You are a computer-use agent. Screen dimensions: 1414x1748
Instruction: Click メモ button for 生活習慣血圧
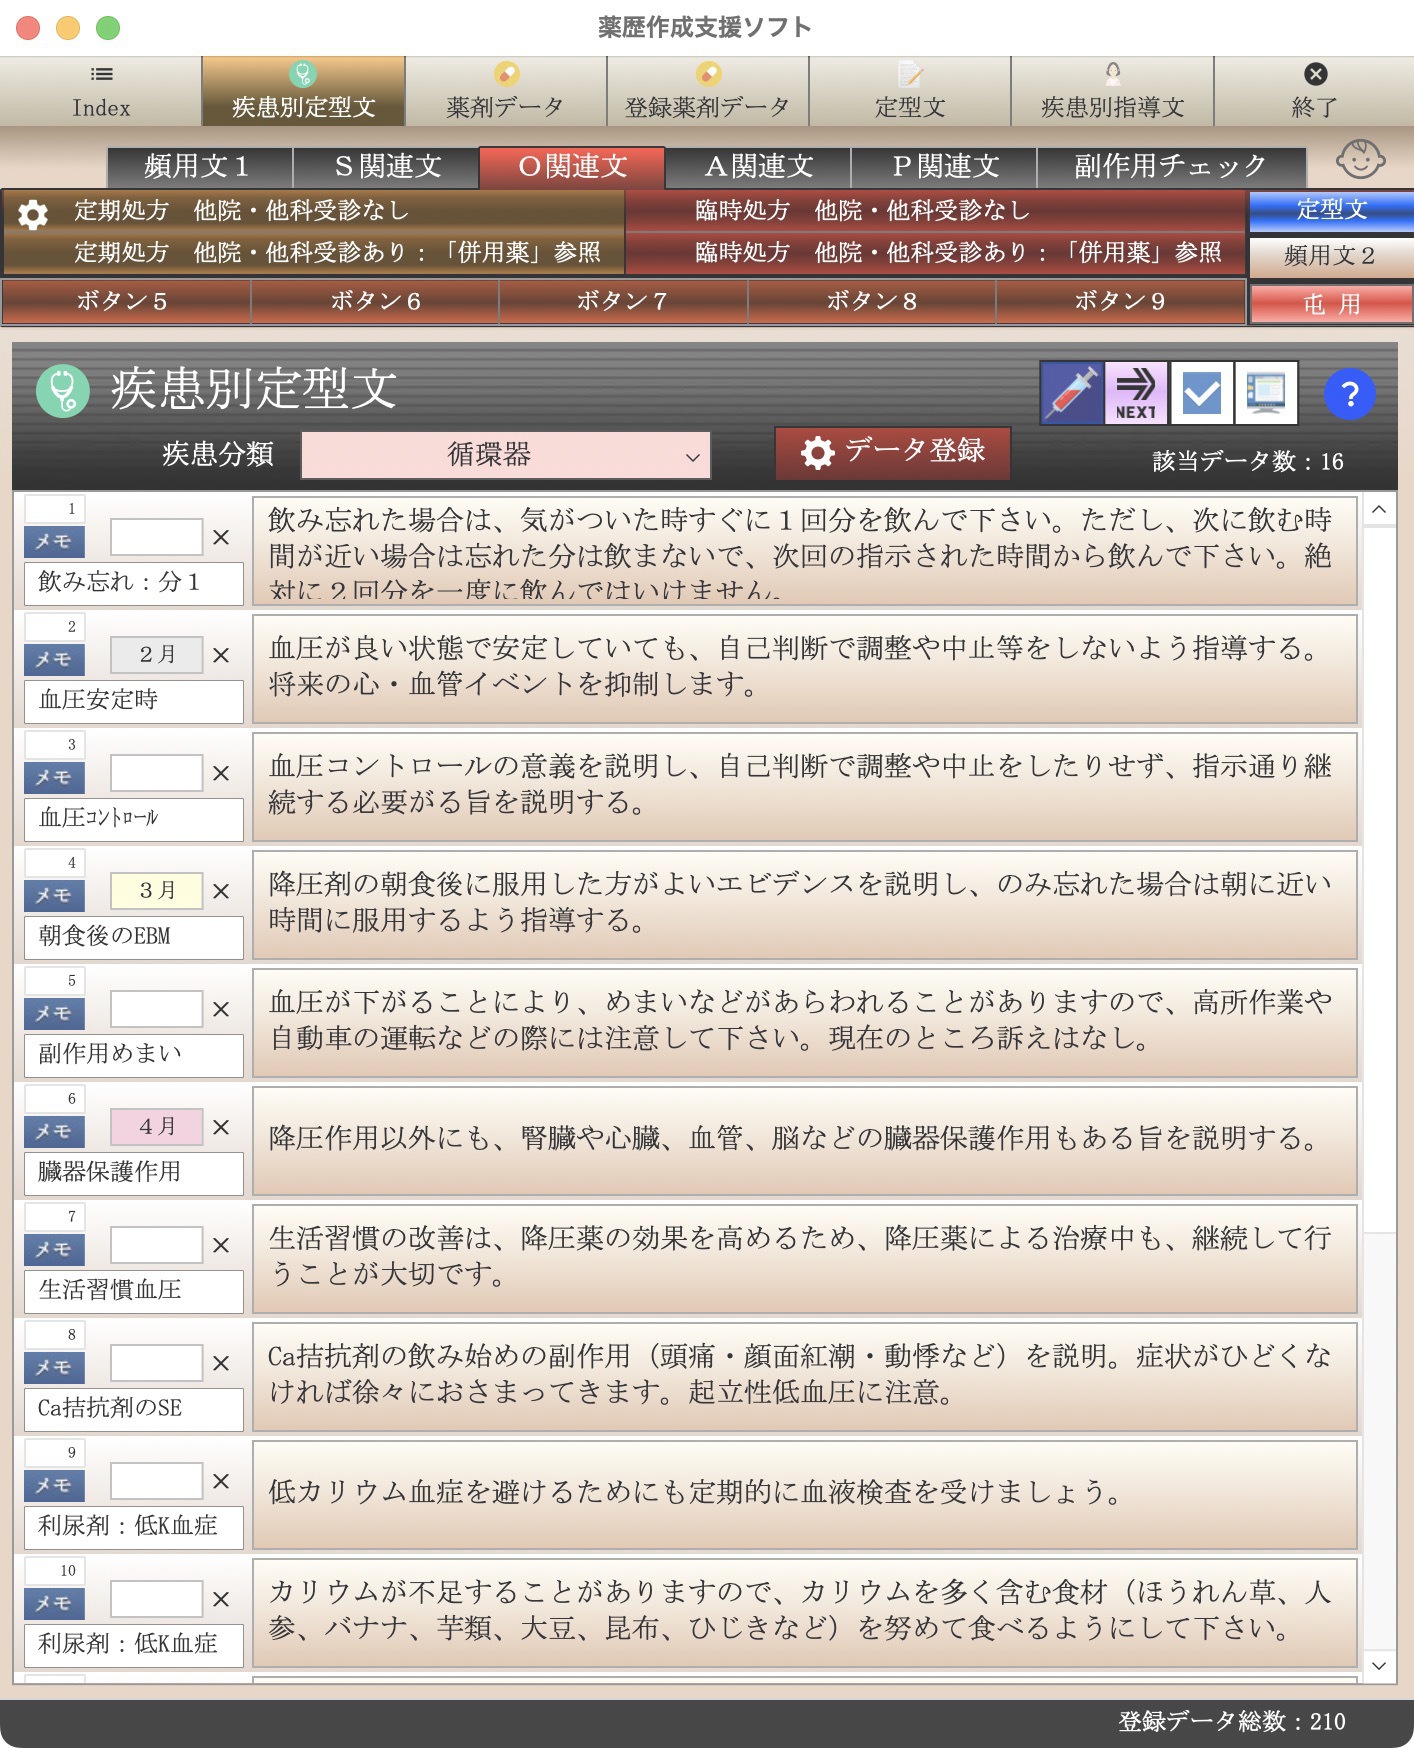coord(54,1249)
